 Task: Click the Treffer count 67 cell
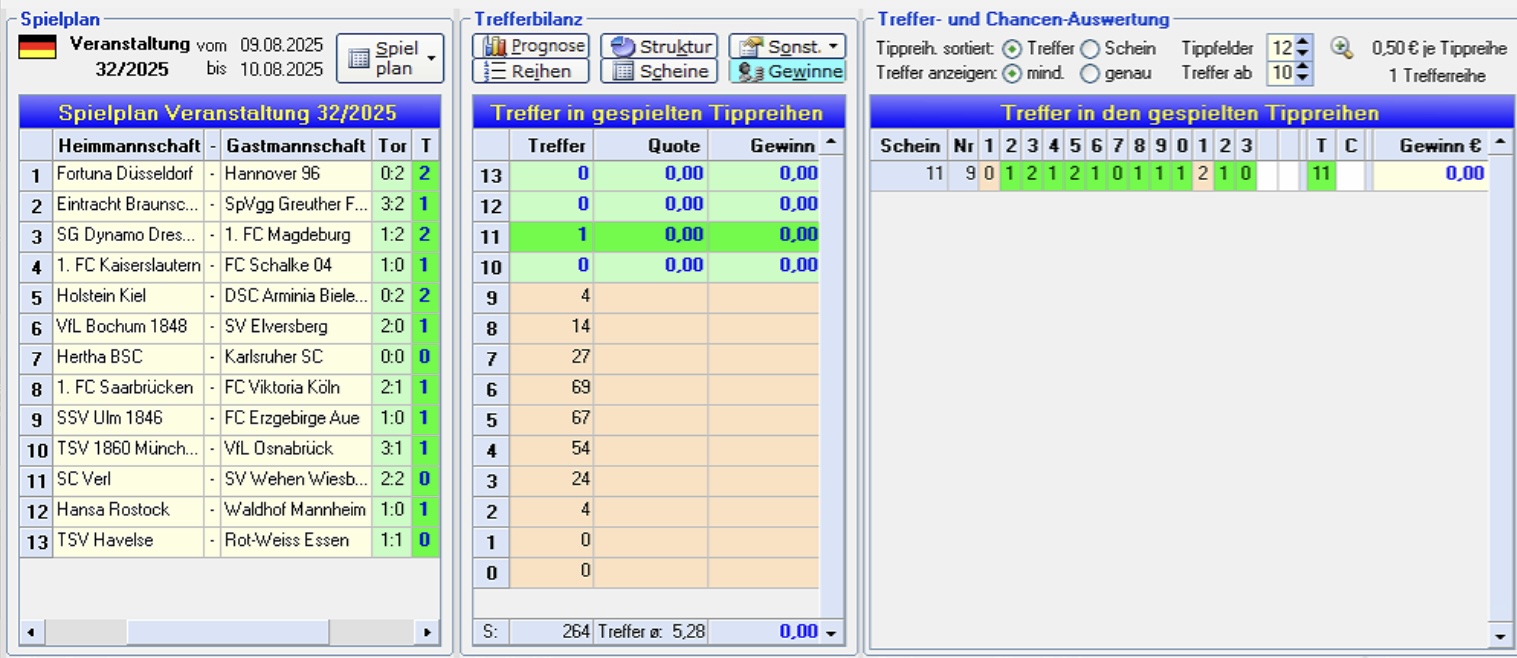point(552,418)
